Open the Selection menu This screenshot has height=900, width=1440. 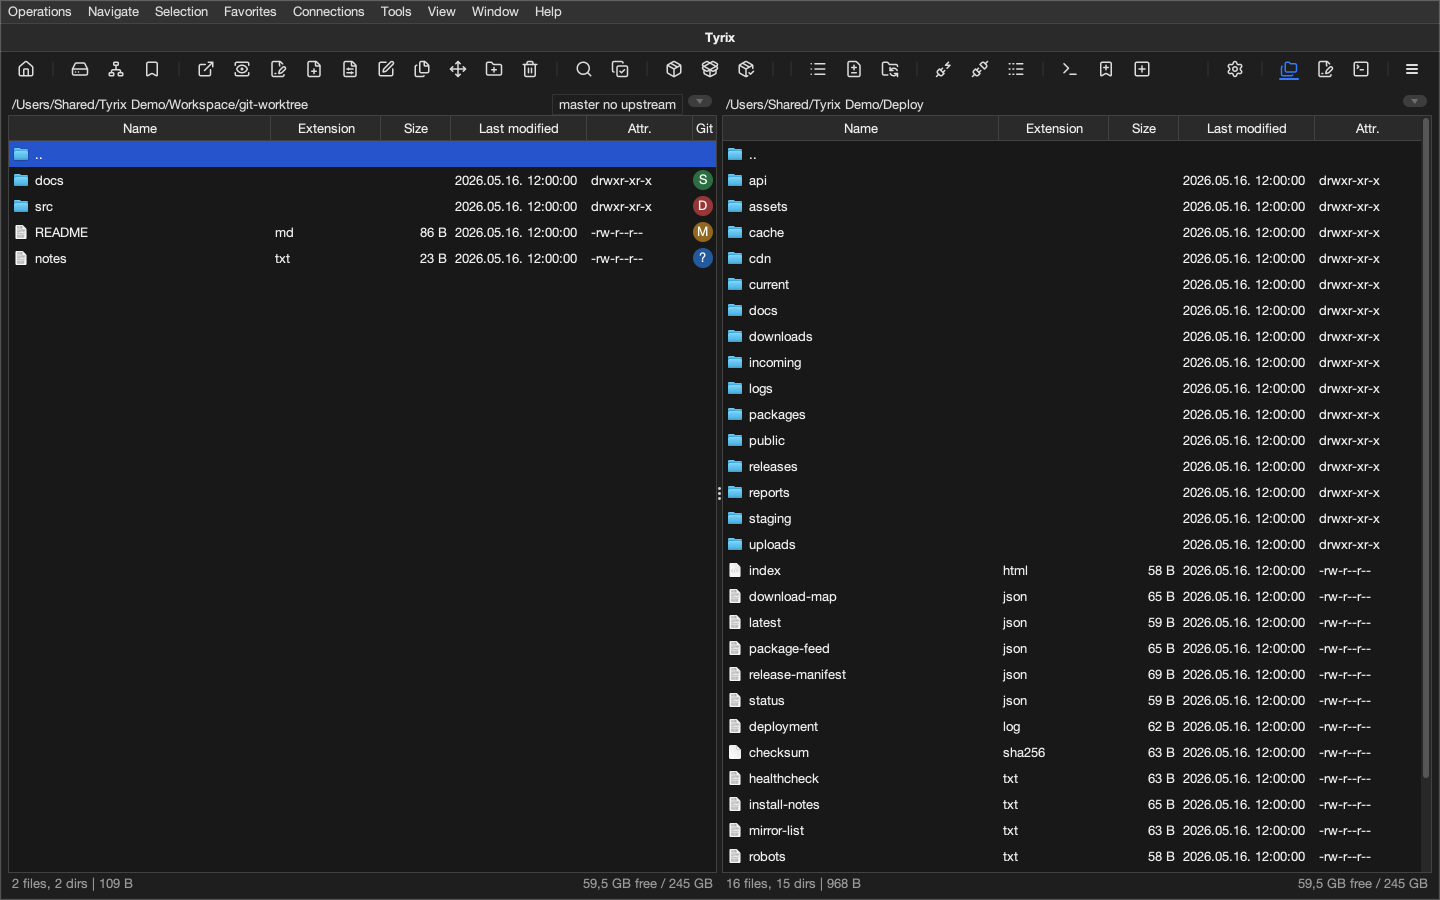(181, 11)
